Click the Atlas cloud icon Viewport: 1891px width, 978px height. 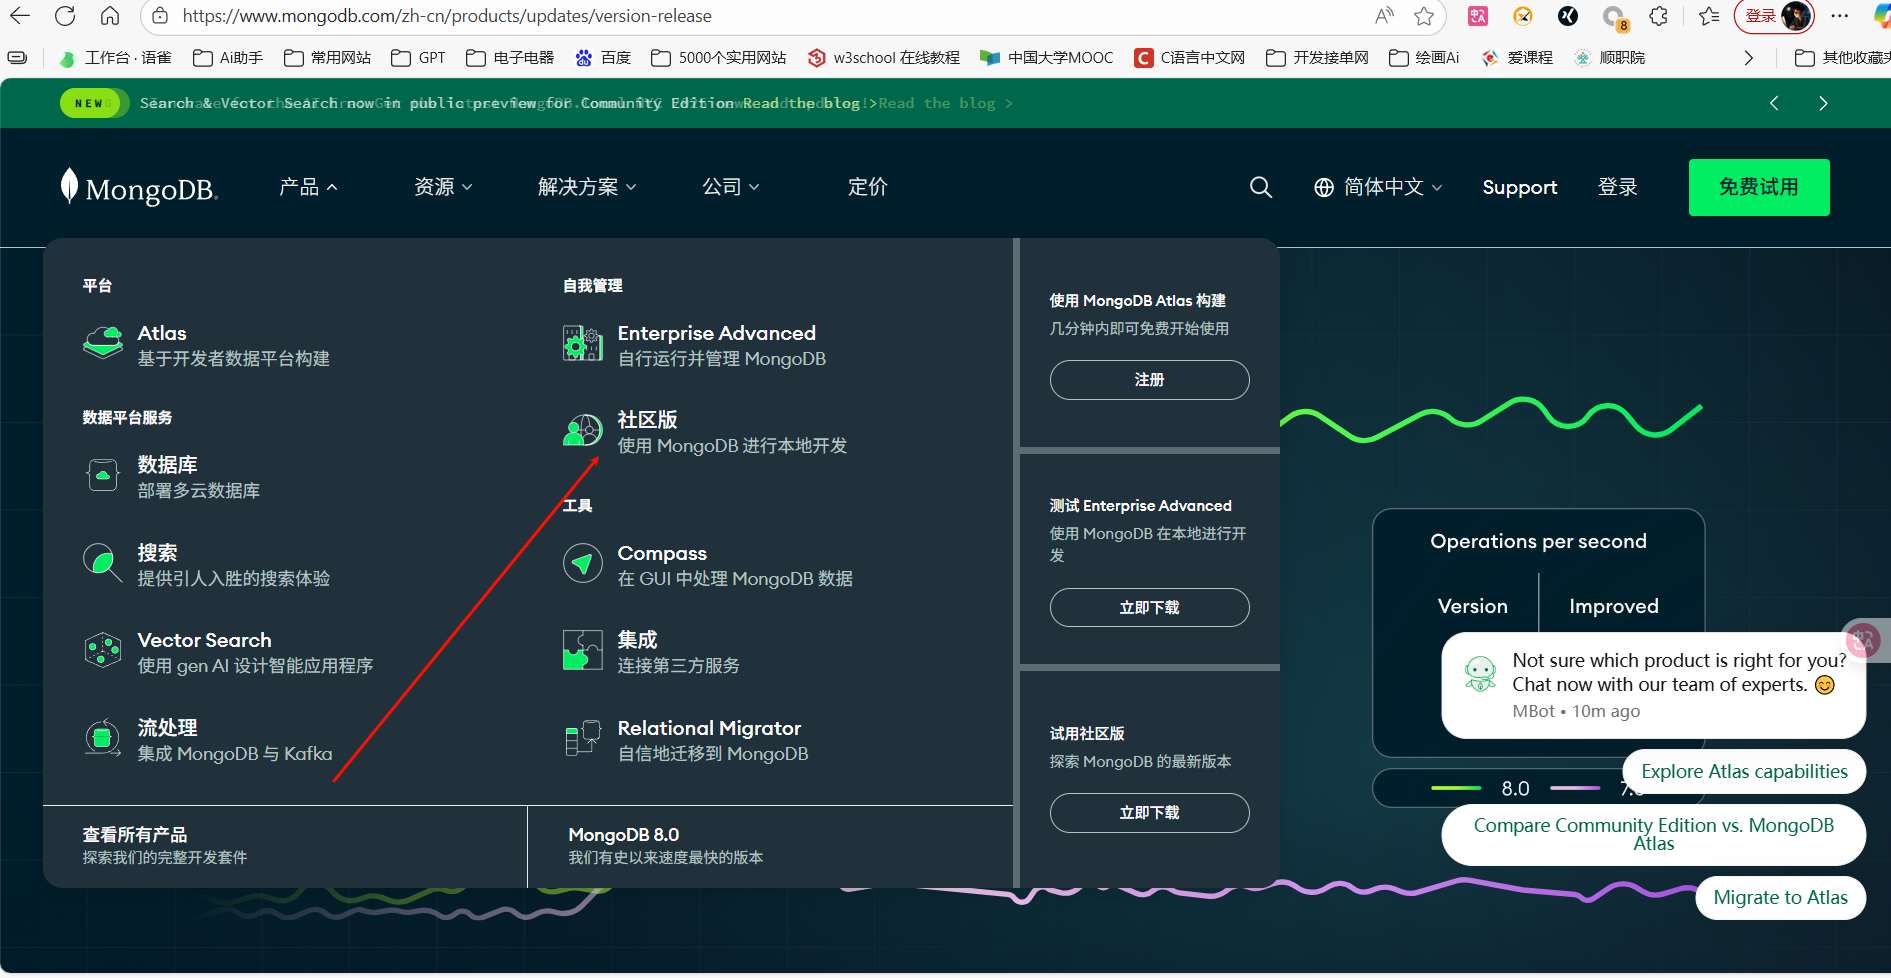coord(103,342)
